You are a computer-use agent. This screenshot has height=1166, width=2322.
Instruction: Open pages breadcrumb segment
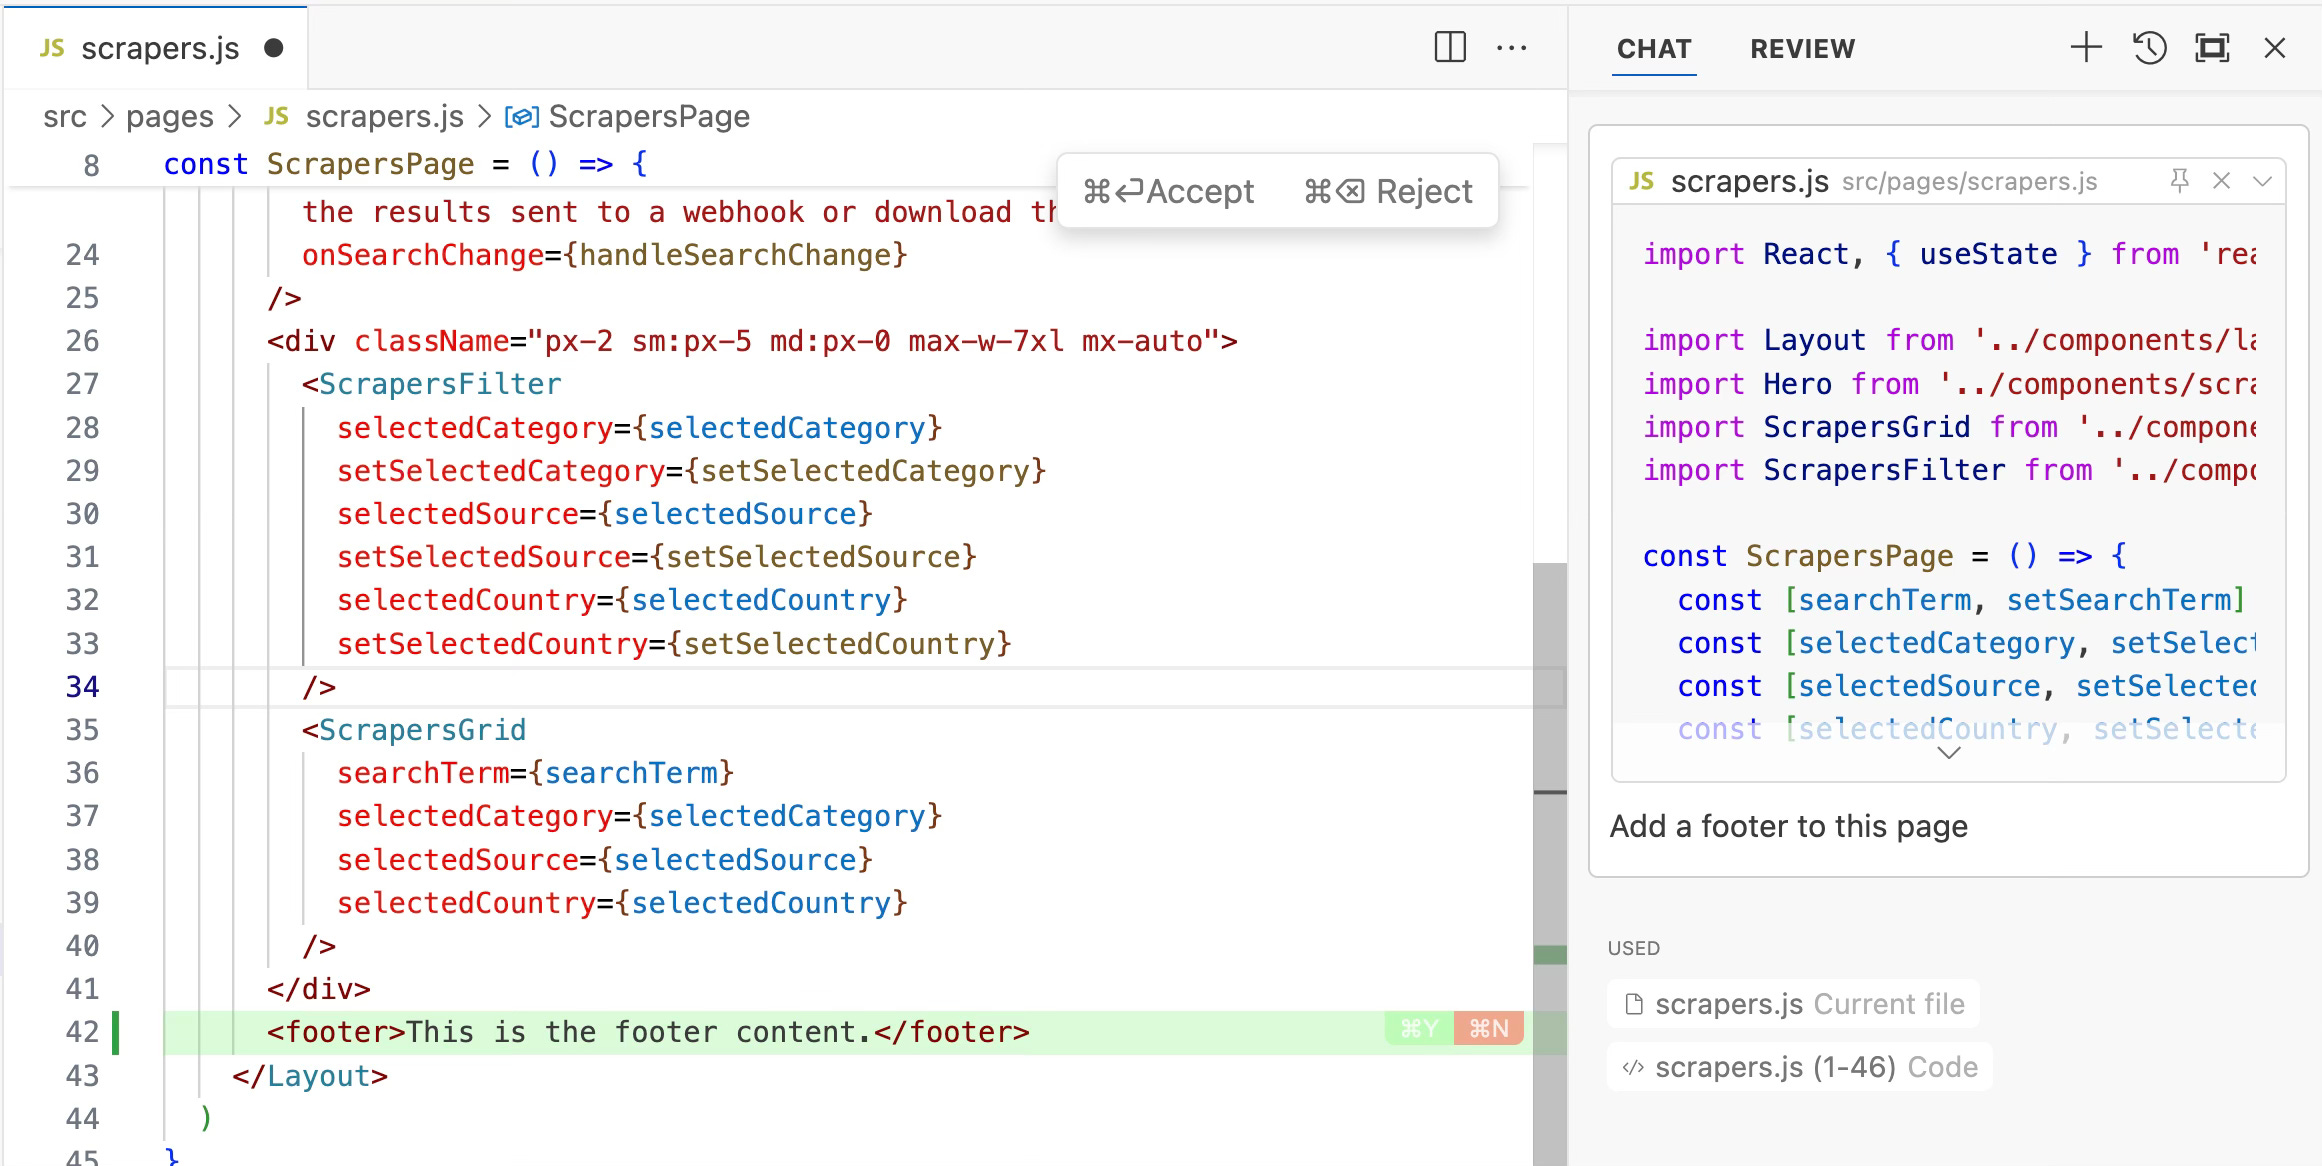[170, 117]
